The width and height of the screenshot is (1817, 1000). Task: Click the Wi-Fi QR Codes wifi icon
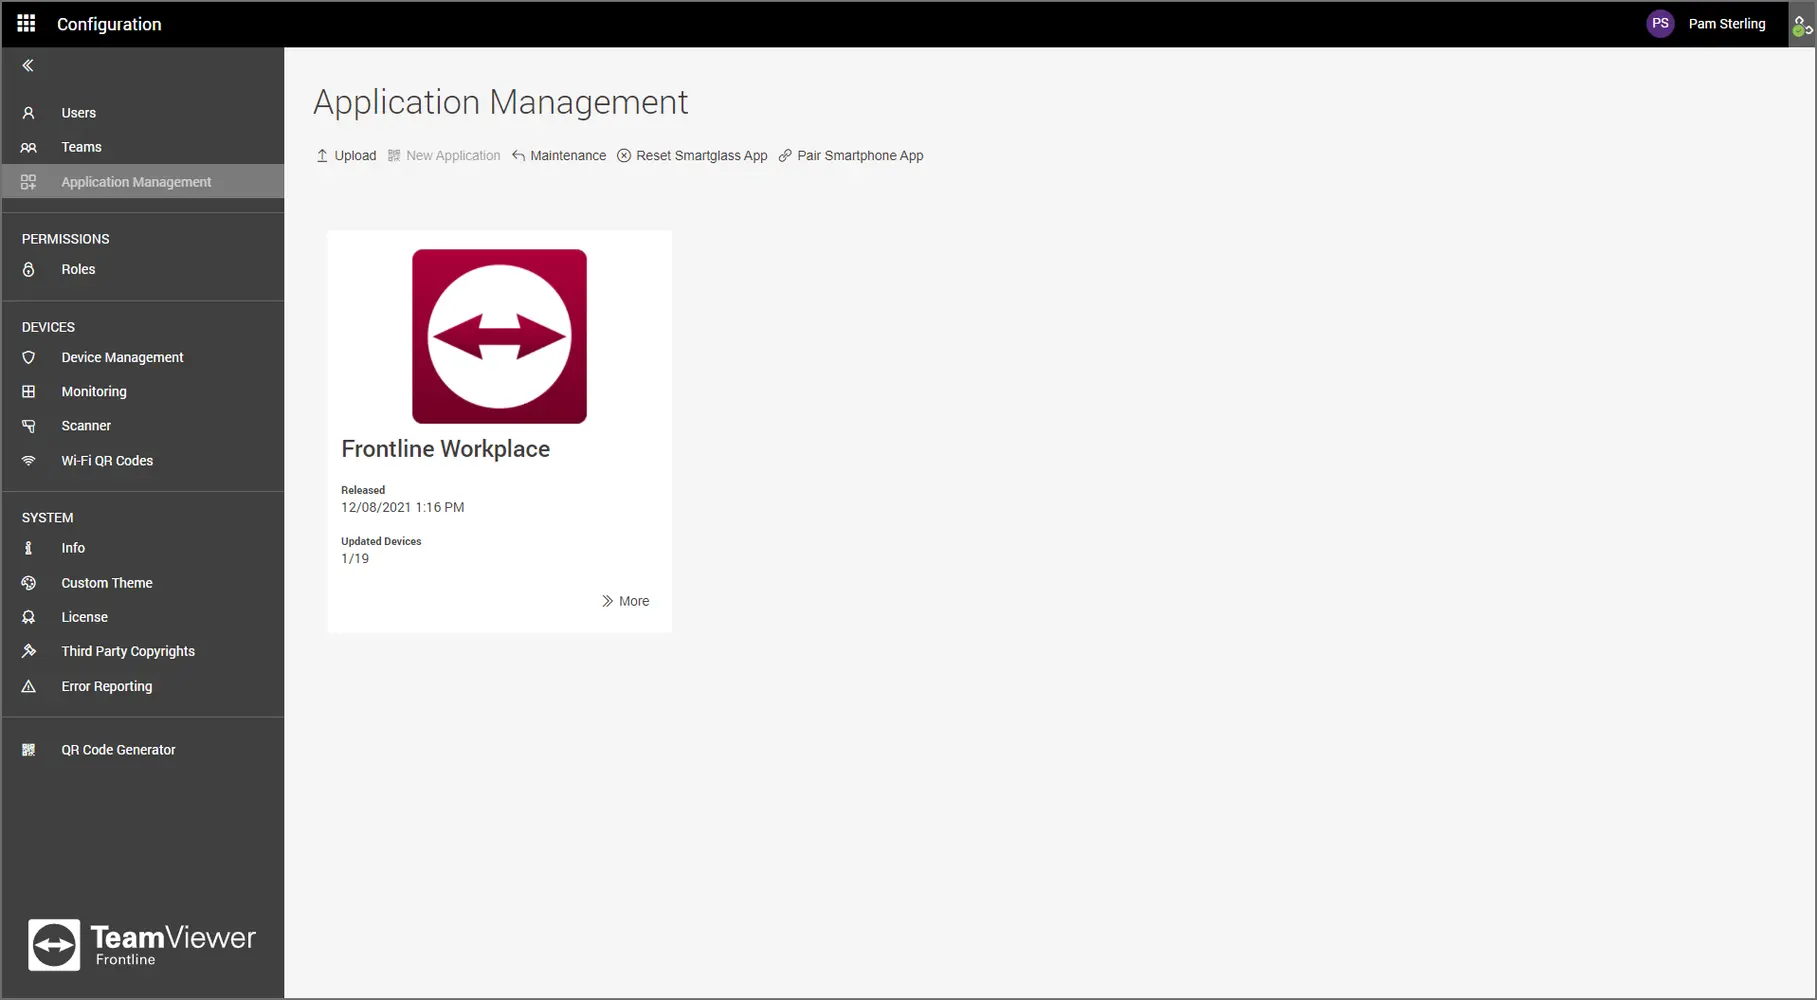(29, 460)
